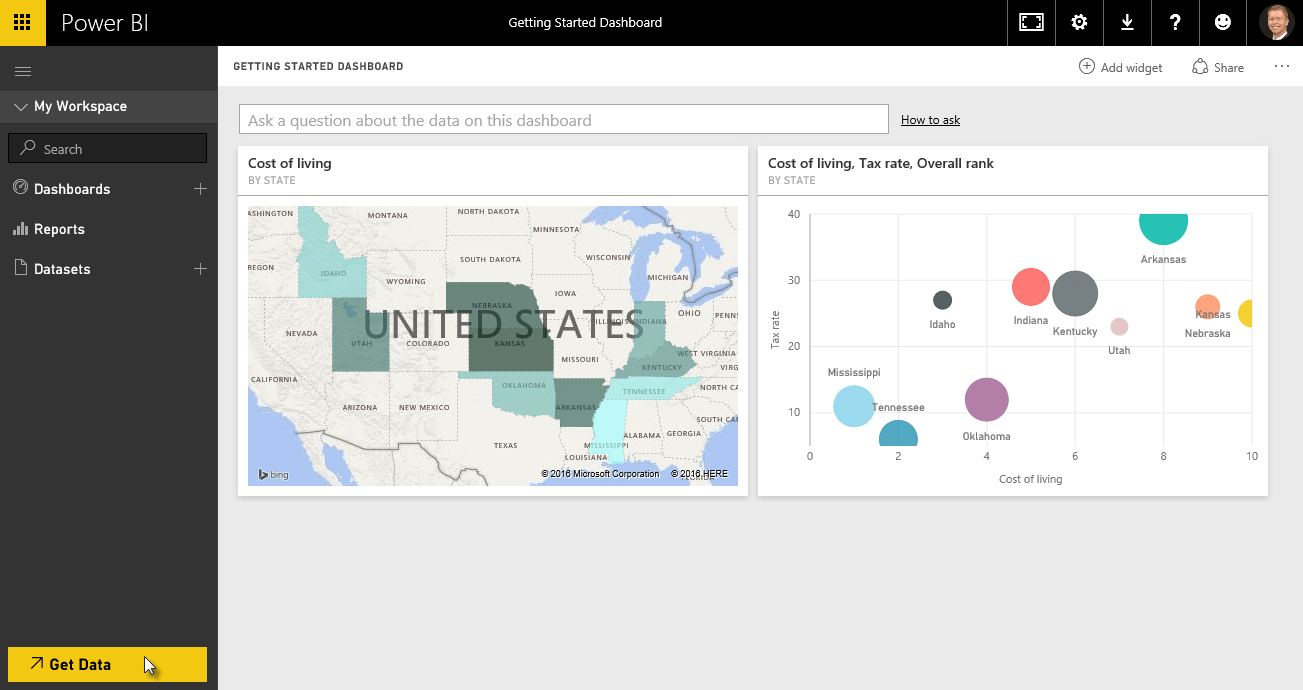Open the user profile picture

pos(1275,22)
